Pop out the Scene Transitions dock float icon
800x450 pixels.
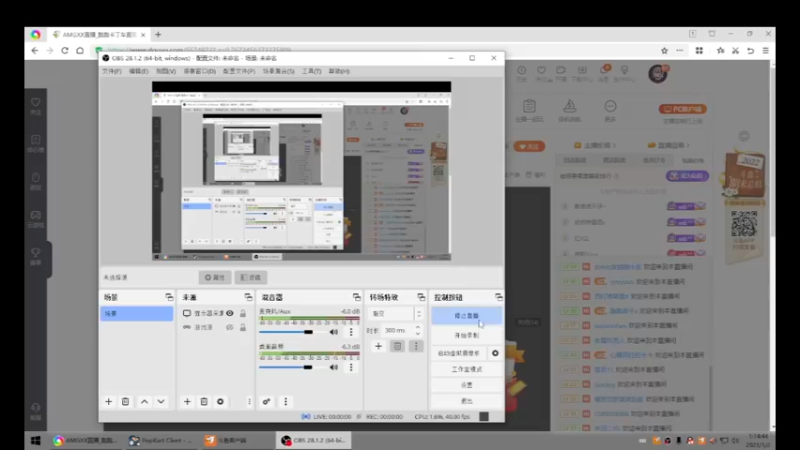point(421,297)
